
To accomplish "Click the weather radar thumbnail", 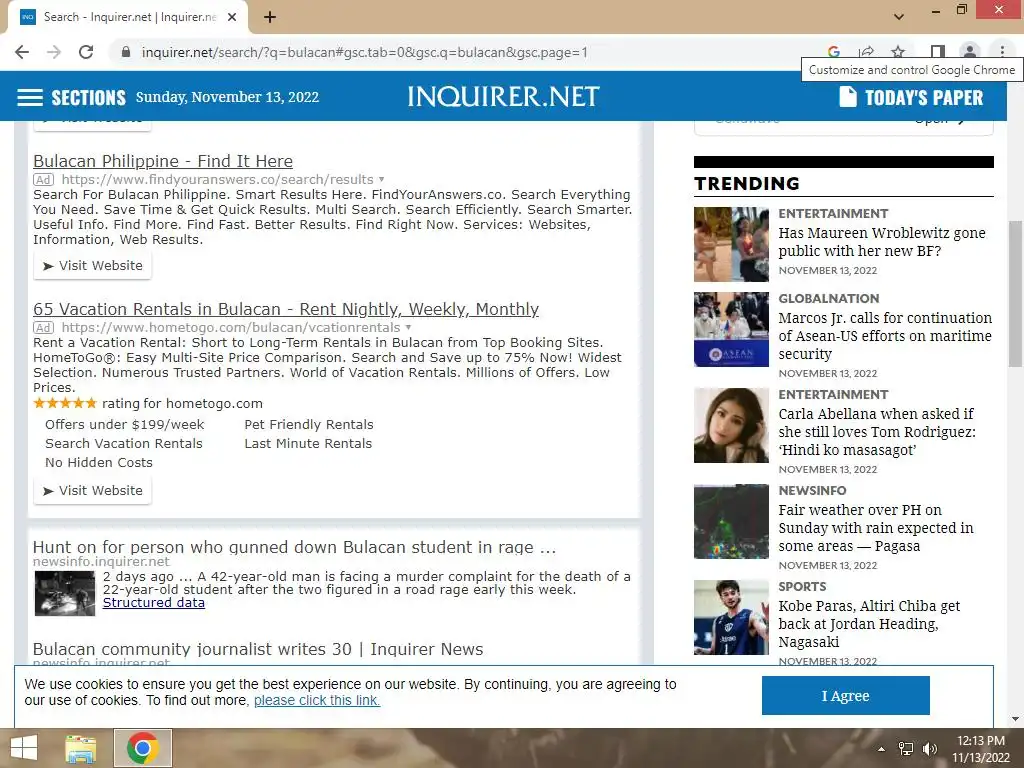I will pos(731,521).
